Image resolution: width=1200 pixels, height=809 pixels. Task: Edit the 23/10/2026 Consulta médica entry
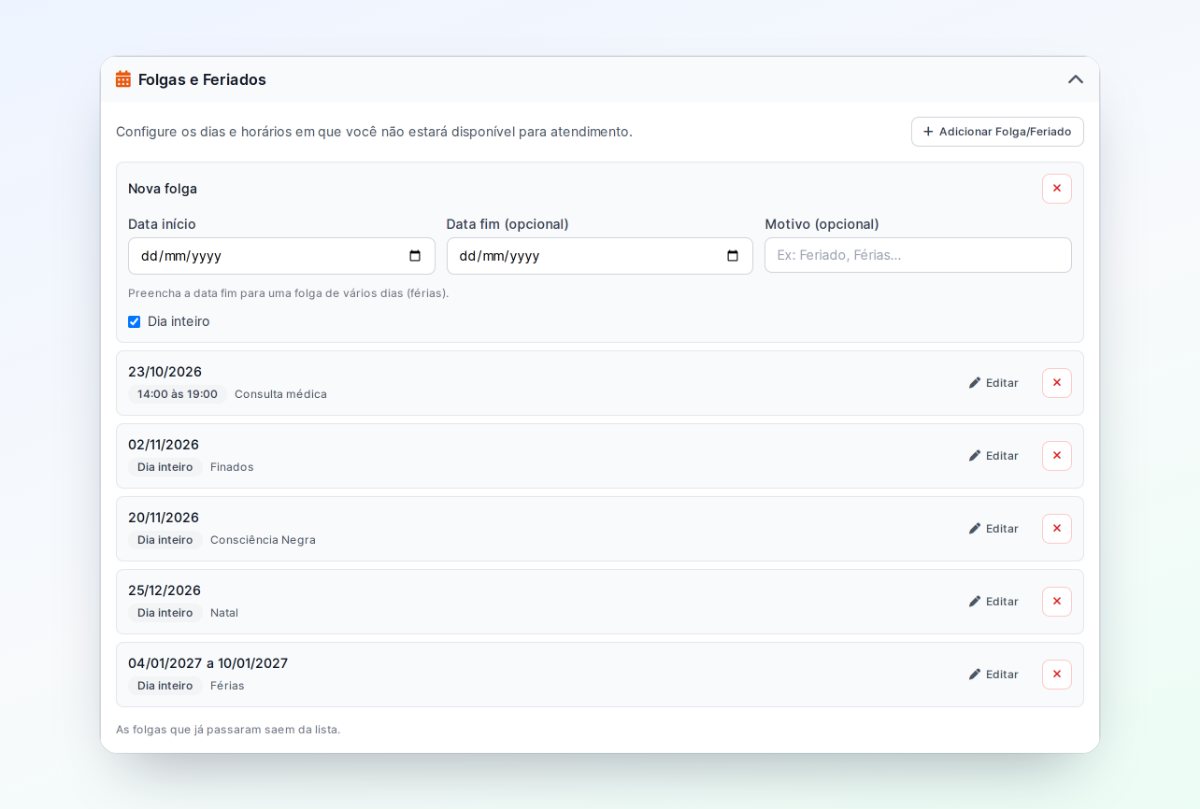993,383
